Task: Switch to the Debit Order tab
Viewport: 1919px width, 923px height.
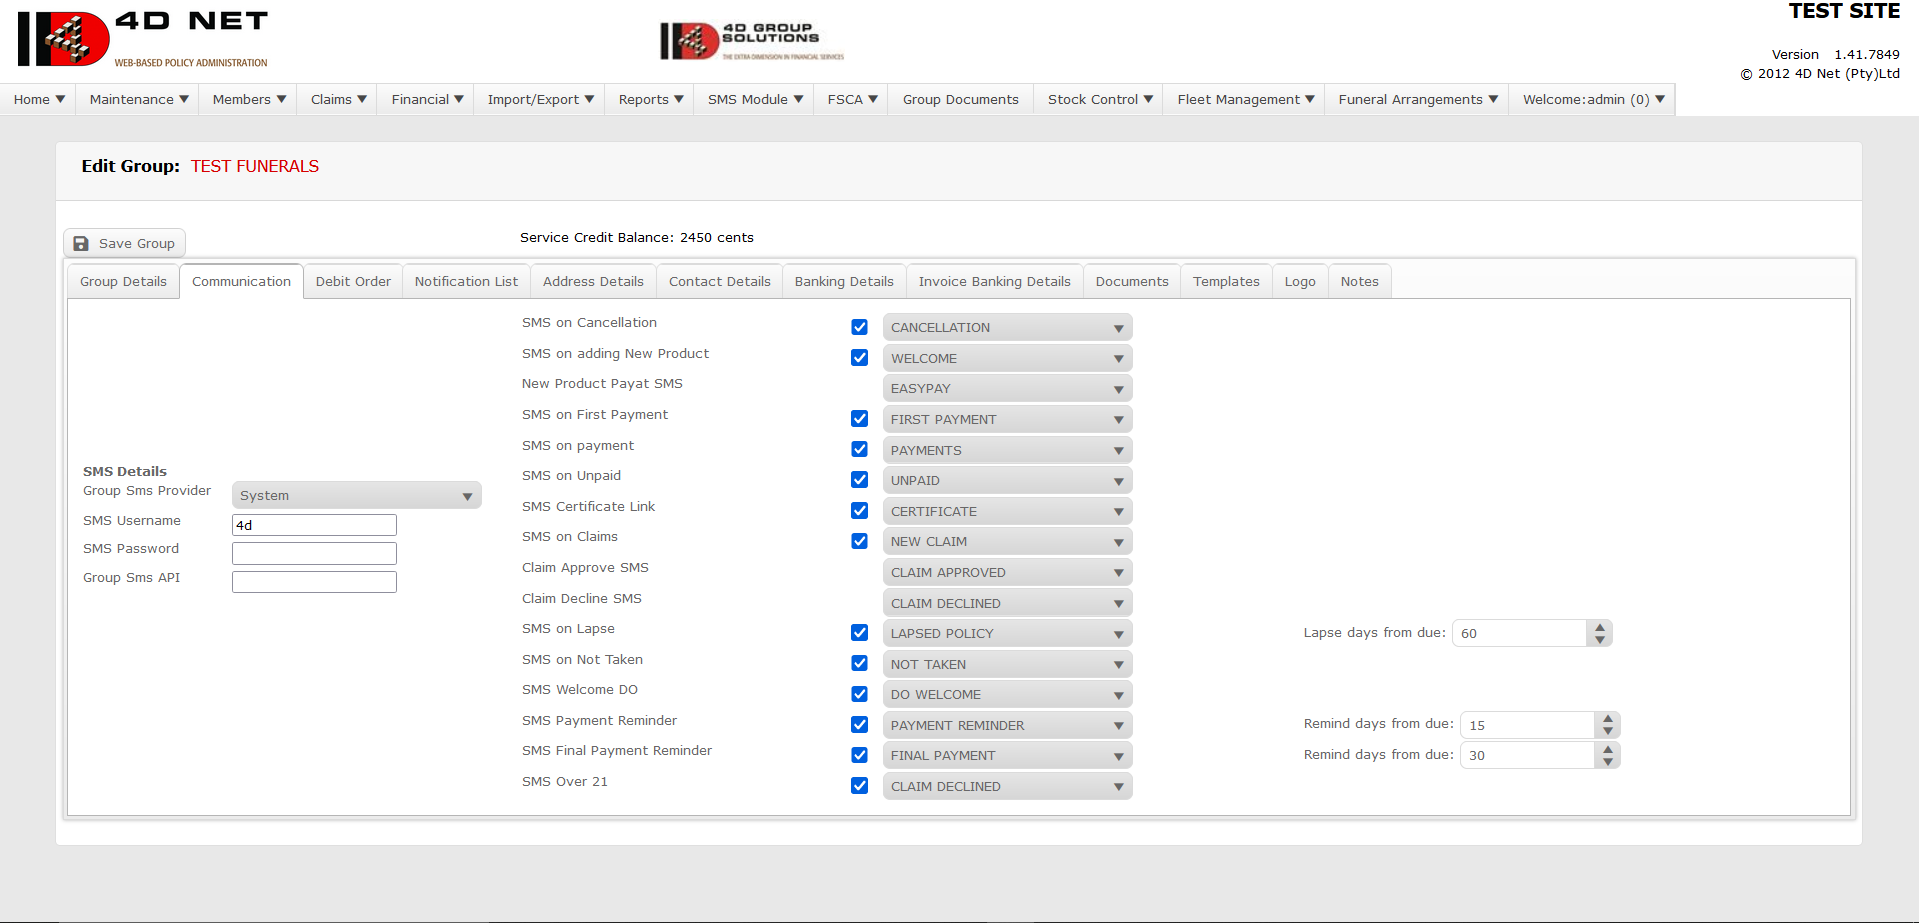Action: pyautogui.click(x=353, y=281)
